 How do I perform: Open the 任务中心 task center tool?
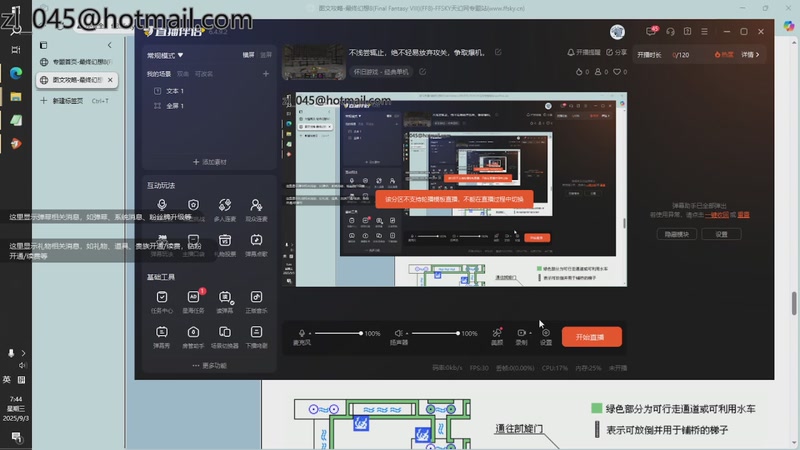point(162,302)
